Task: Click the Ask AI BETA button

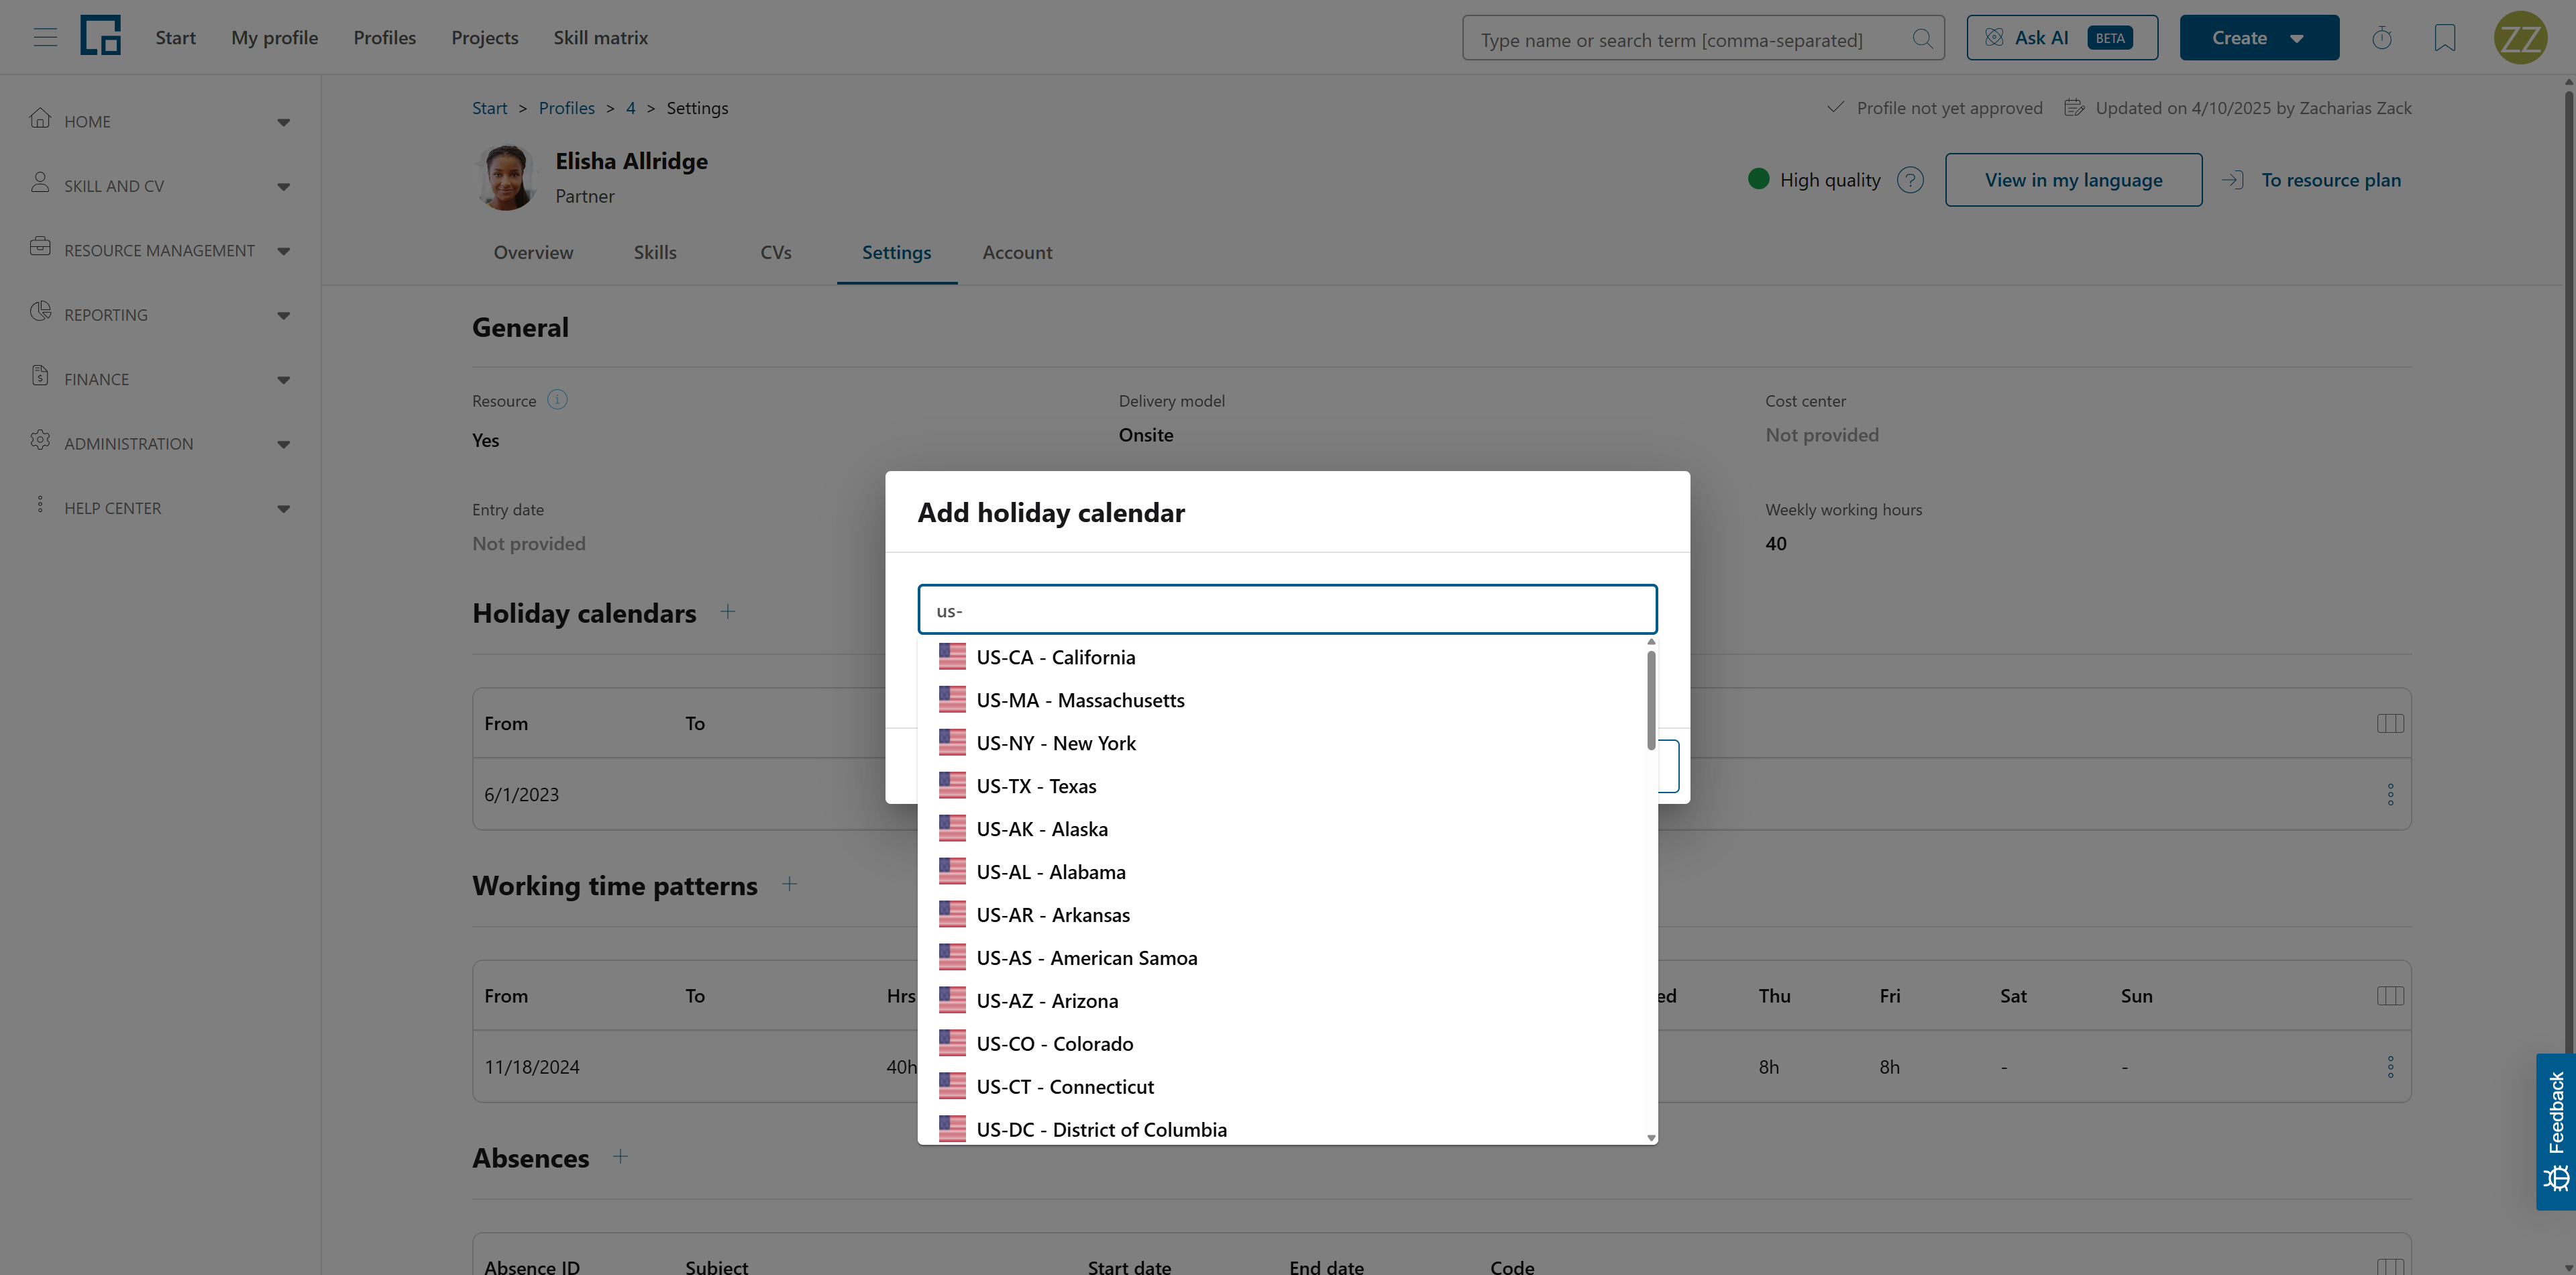Action: 2062,38
